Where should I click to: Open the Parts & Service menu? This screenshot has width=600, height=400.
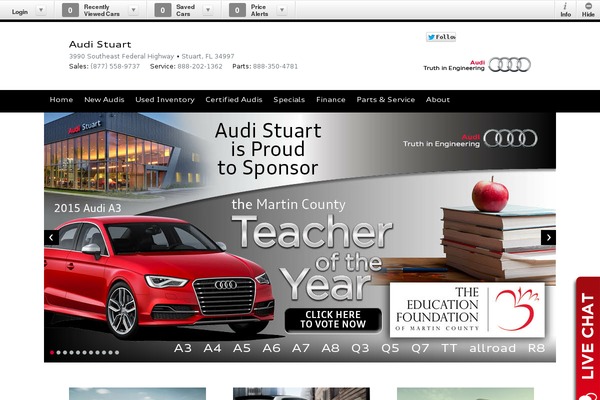coord(386,100)
